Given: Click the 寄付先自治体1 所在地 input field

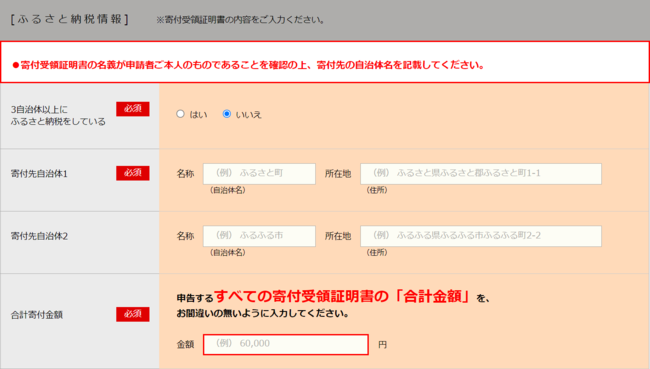Looking at the screenshot, I should tap(481, 174).
